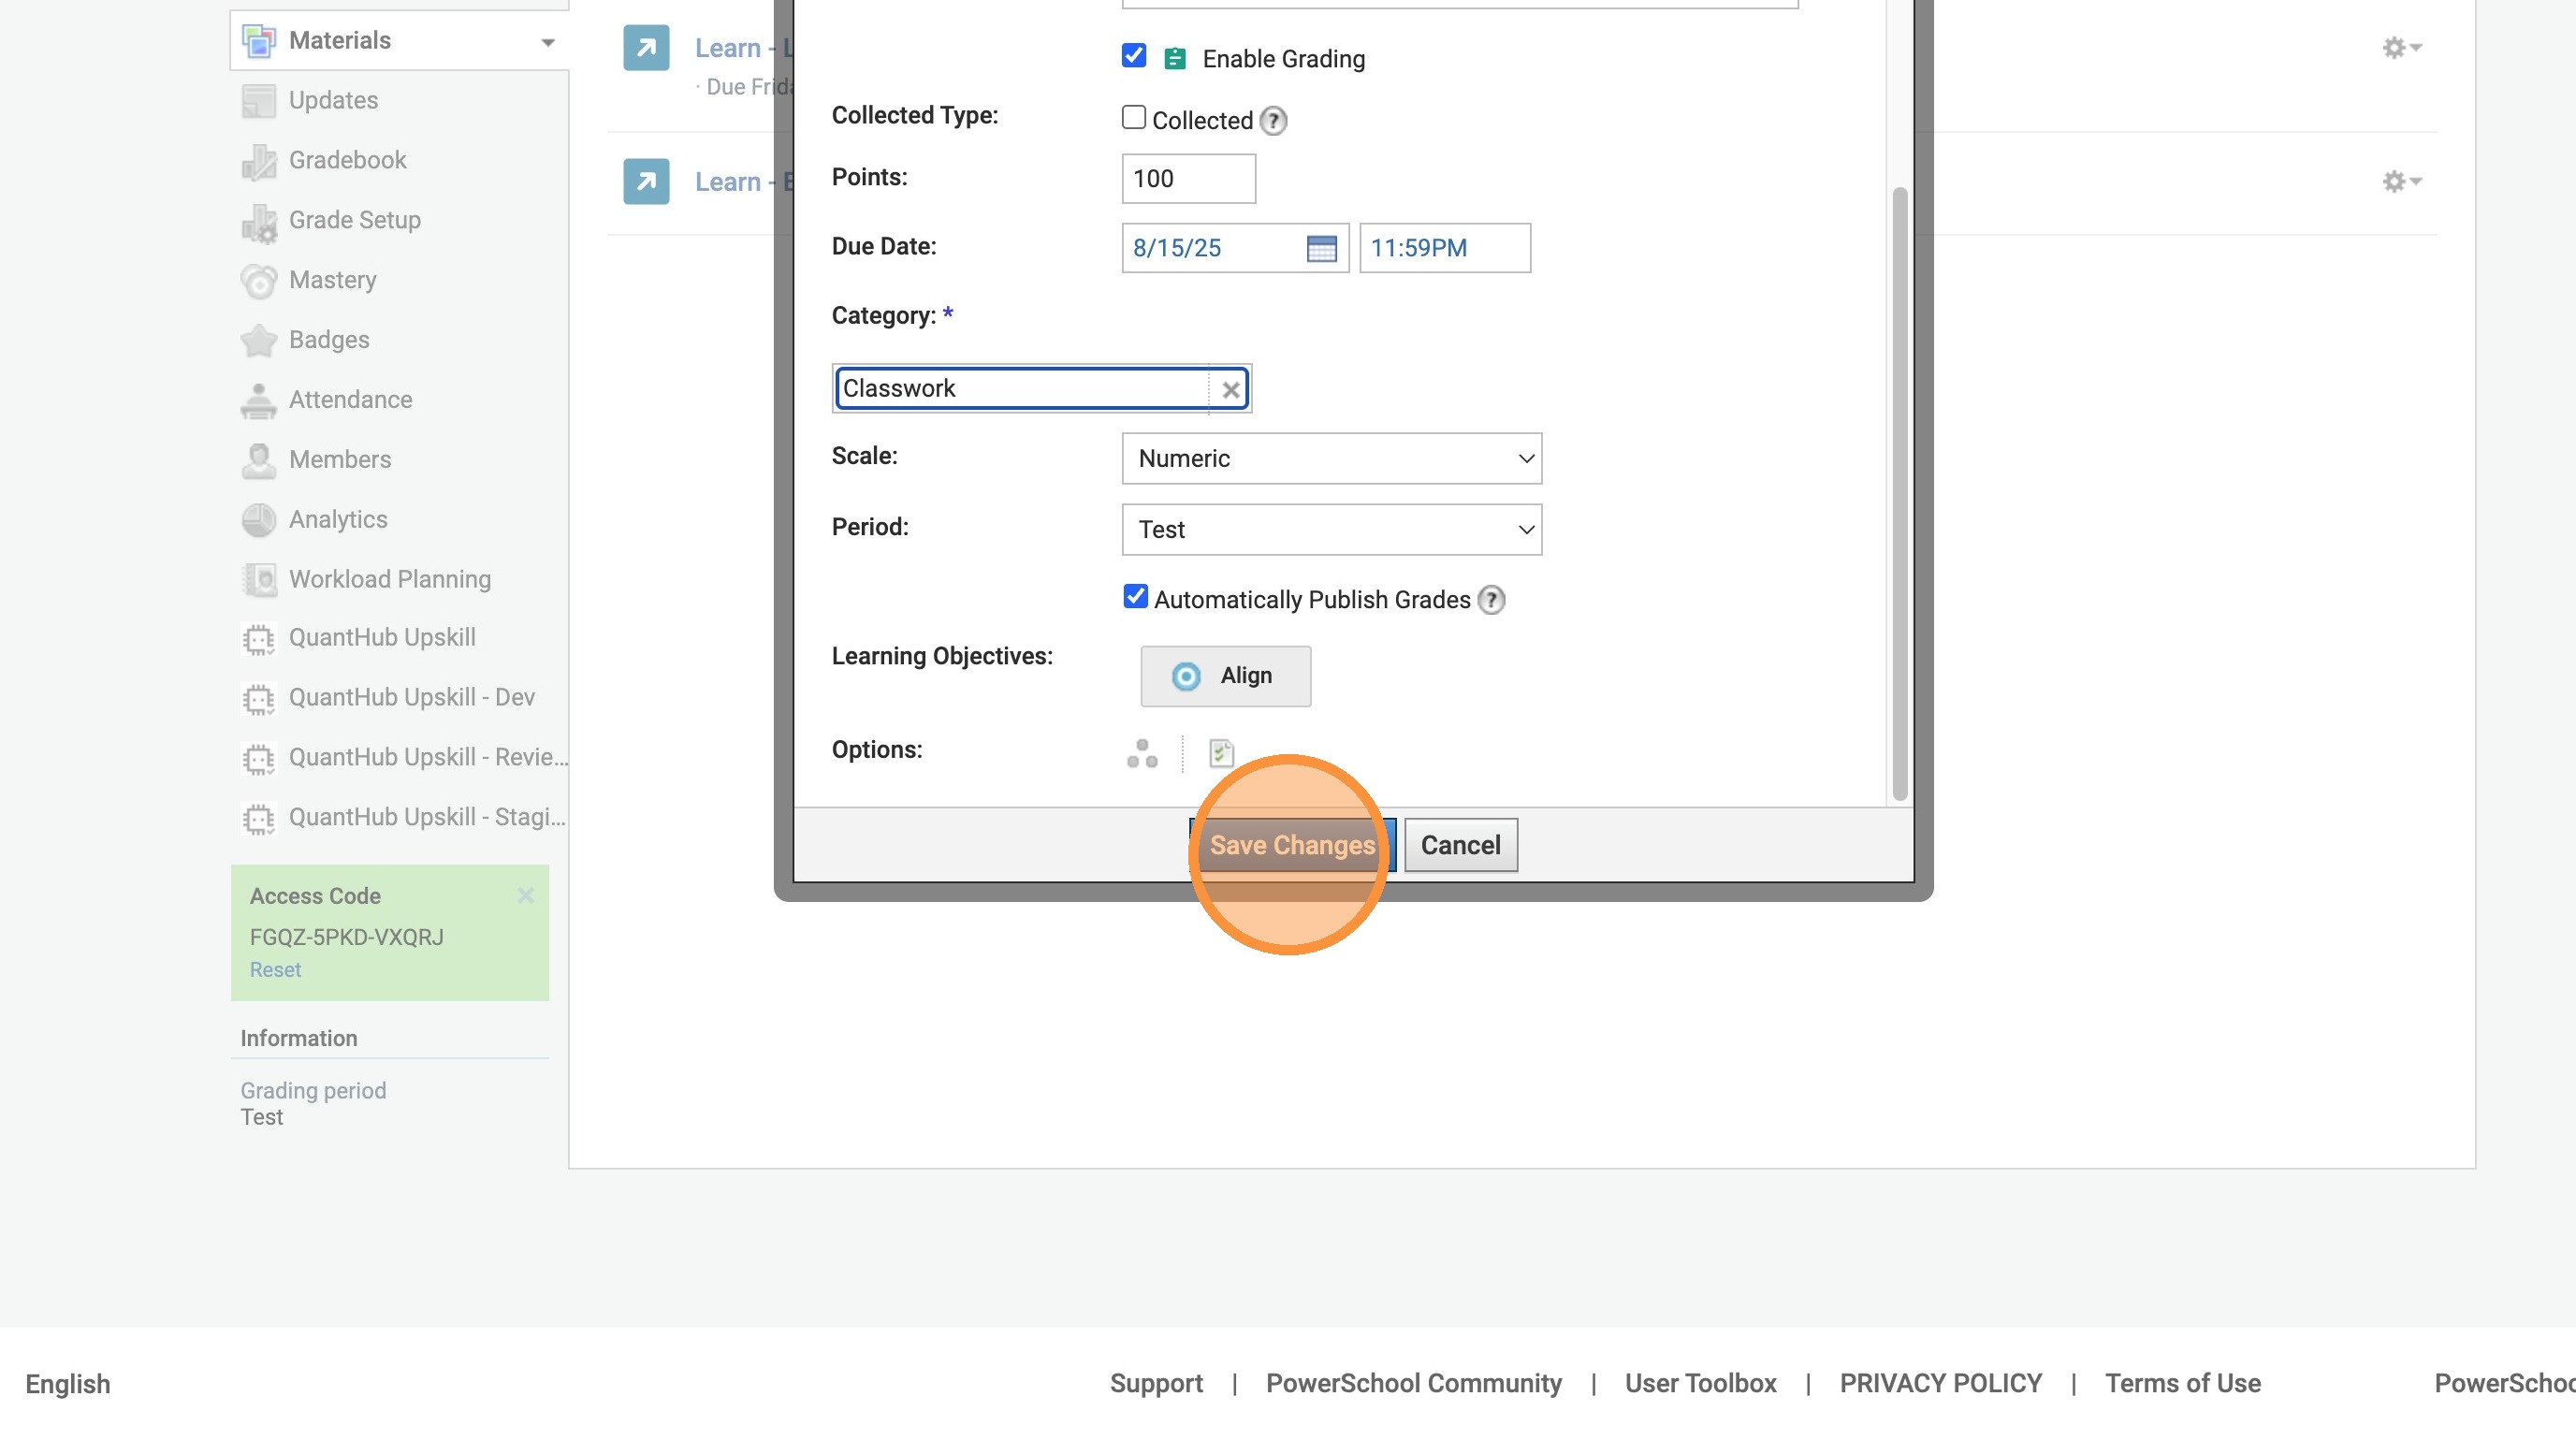The image size is (2576, 1440).
Task: Go to Gradebook in the sidebar
Action: coord(347,160)
